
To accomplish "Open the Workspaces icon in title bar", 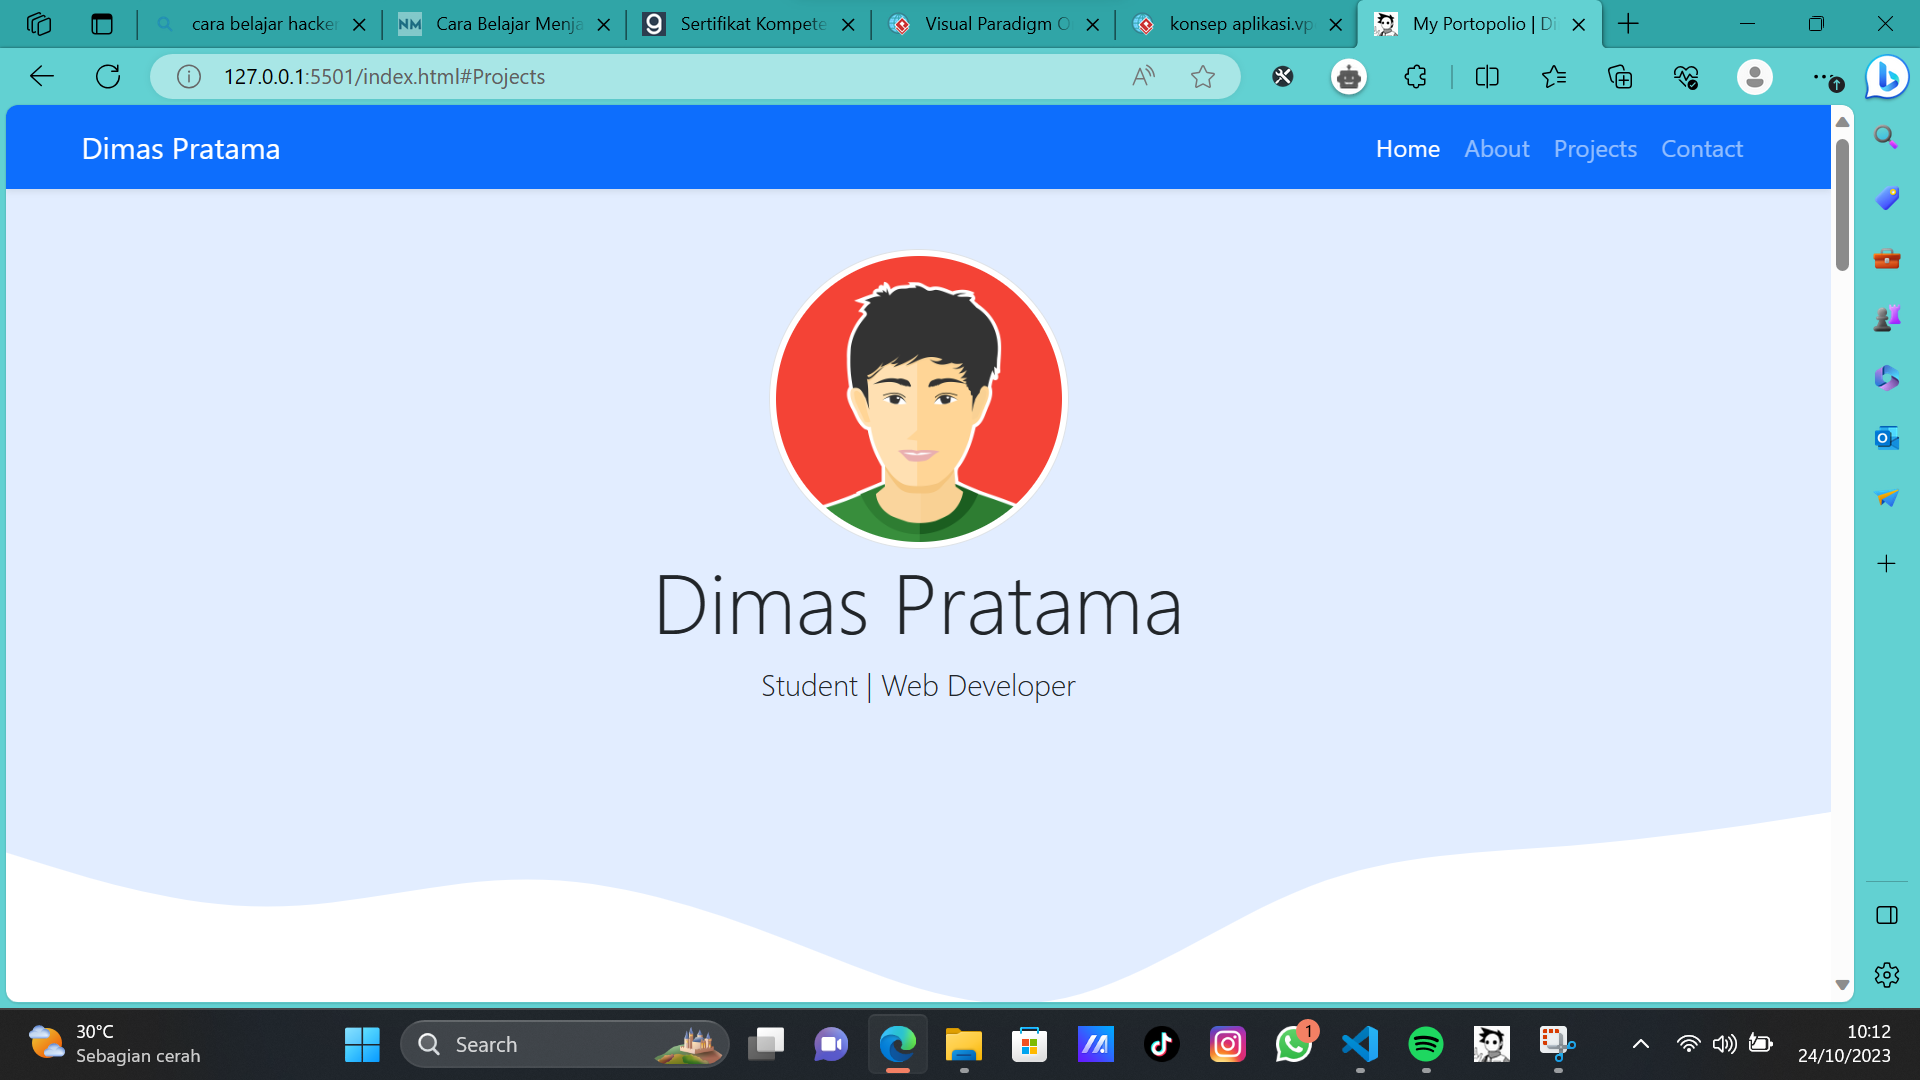I will pyautogui.click(x=38, y=24).
